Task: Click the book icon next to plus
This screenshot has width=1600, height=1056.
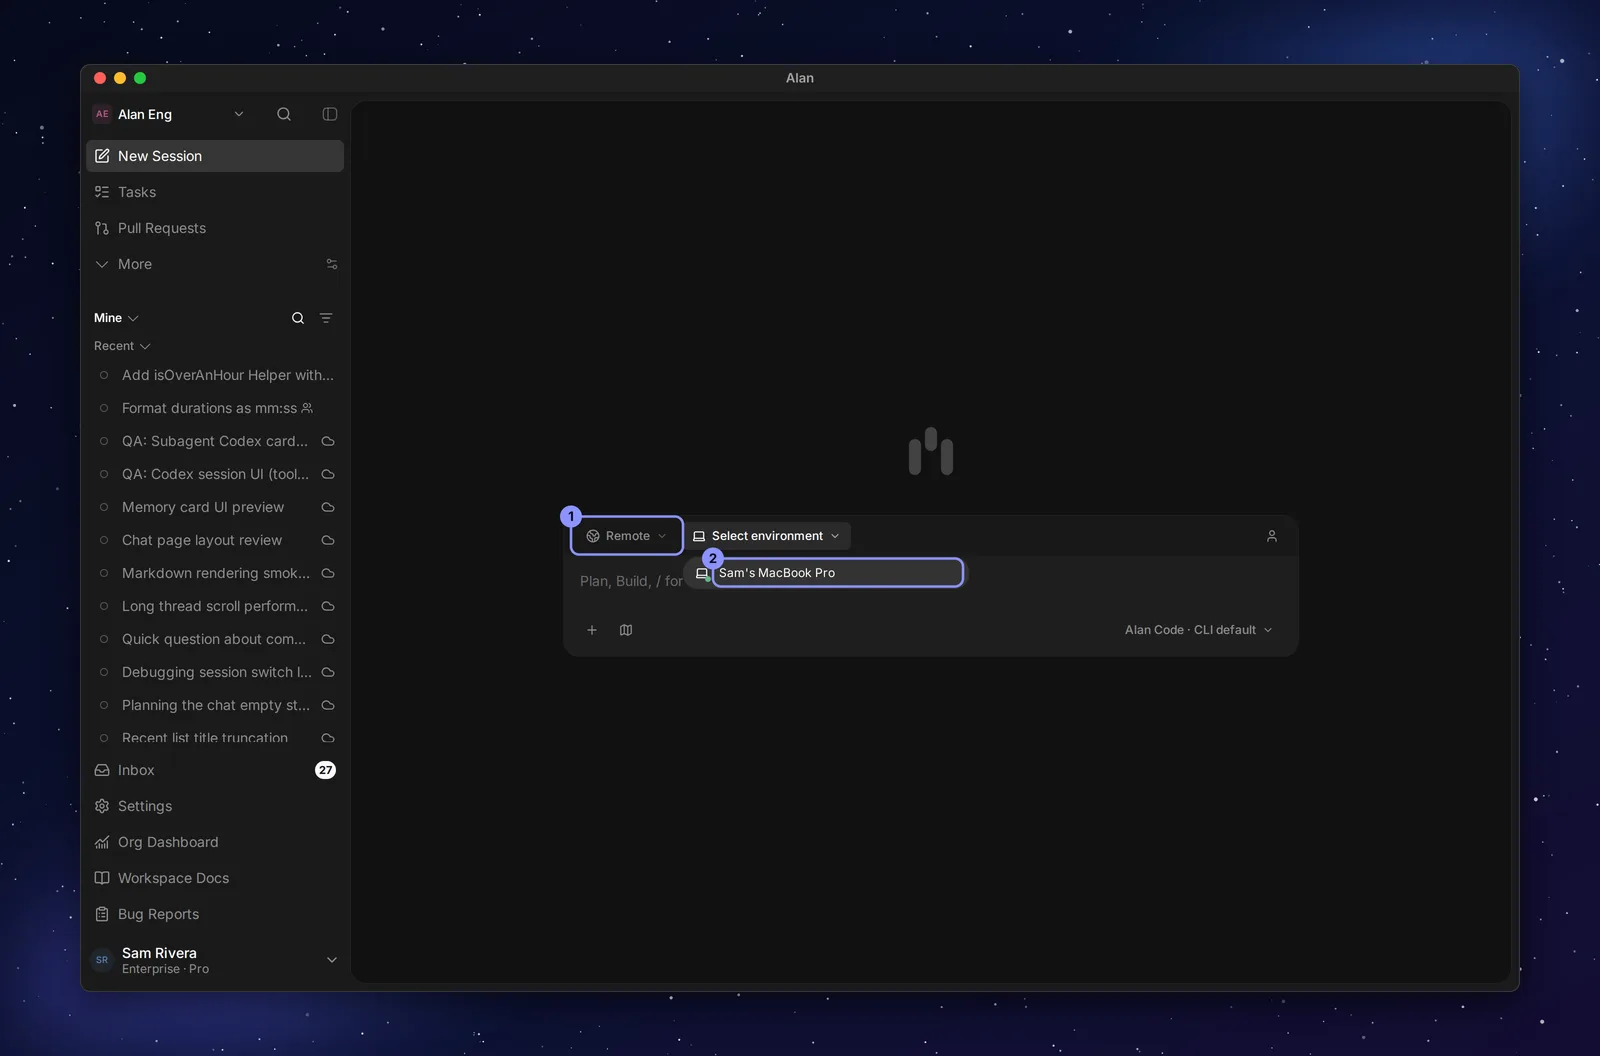Action: 626,630
